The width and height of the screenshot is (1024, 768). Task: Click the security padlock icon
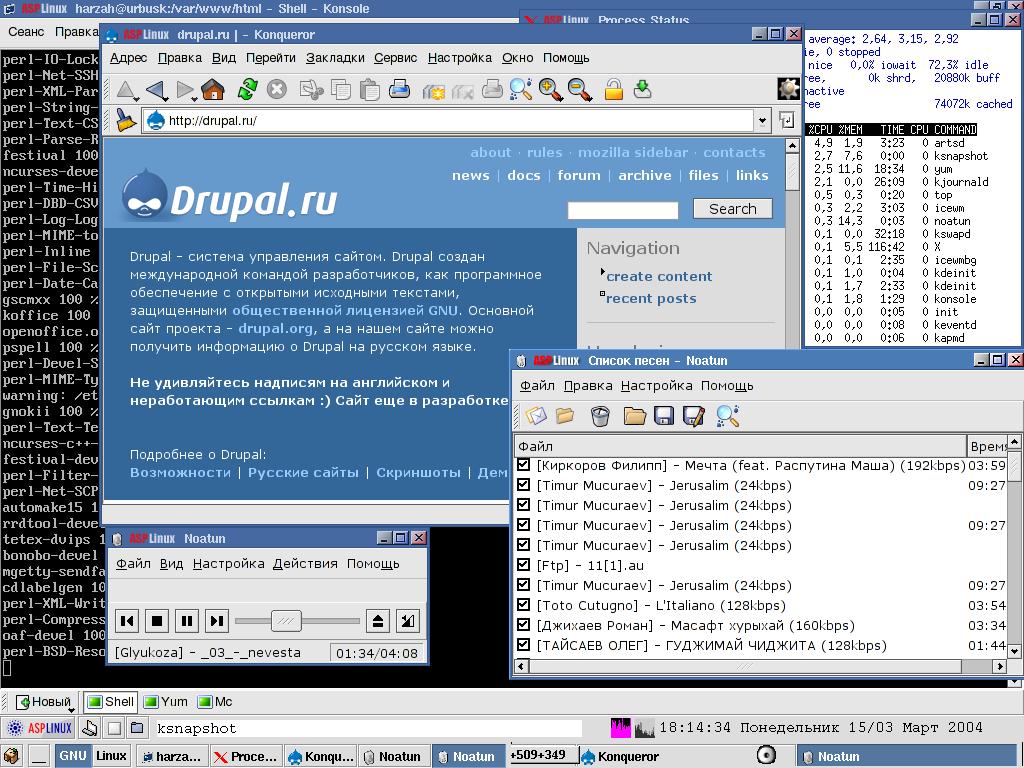point(613,90)
